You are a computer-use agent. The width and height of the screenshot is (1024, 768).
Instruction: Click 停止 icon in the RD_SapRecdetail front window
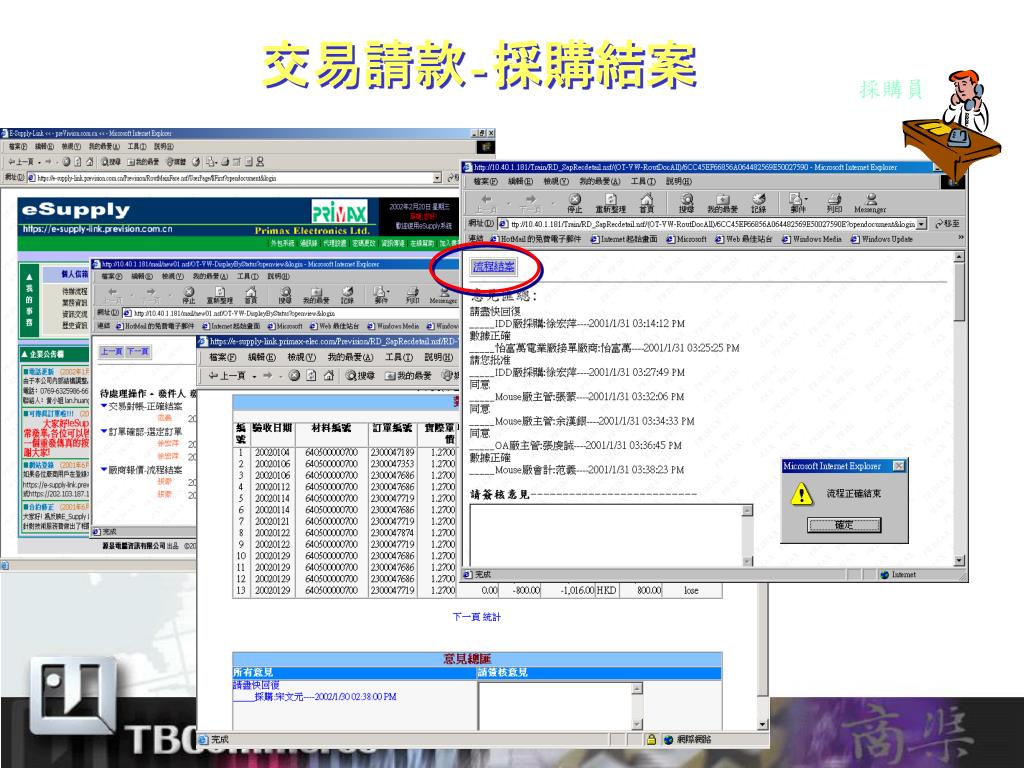pyautogui.click(x=575, y=203)
